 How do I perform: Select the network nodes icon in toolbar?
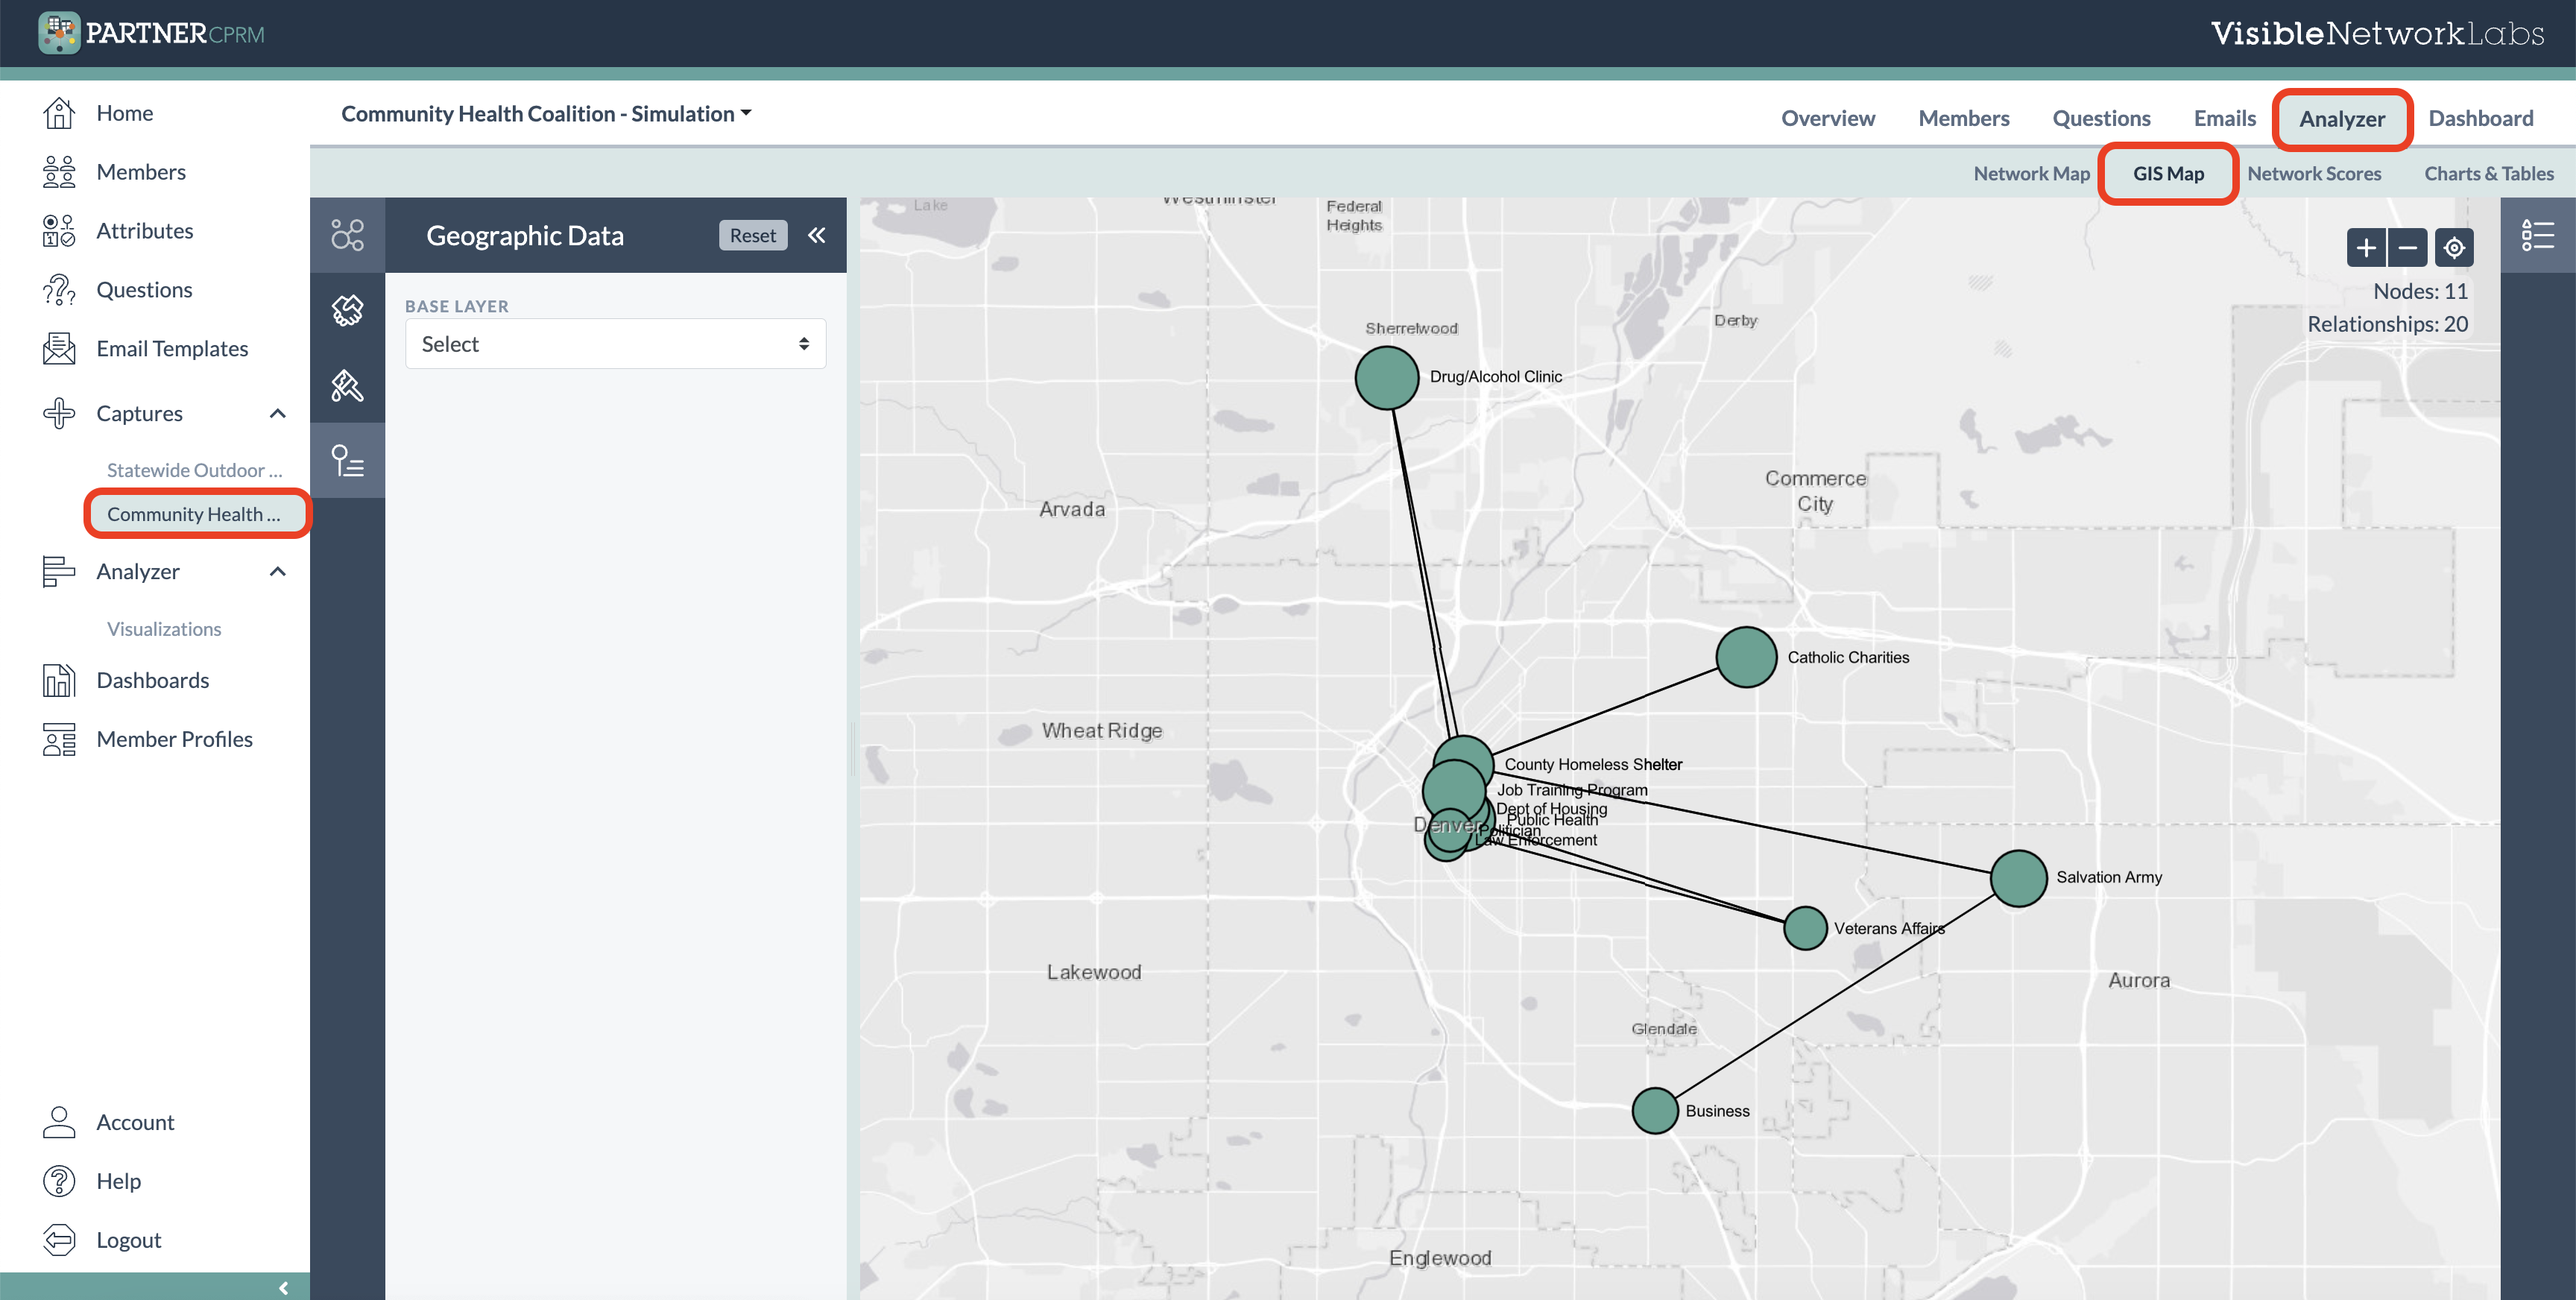(x=347, y=235)
